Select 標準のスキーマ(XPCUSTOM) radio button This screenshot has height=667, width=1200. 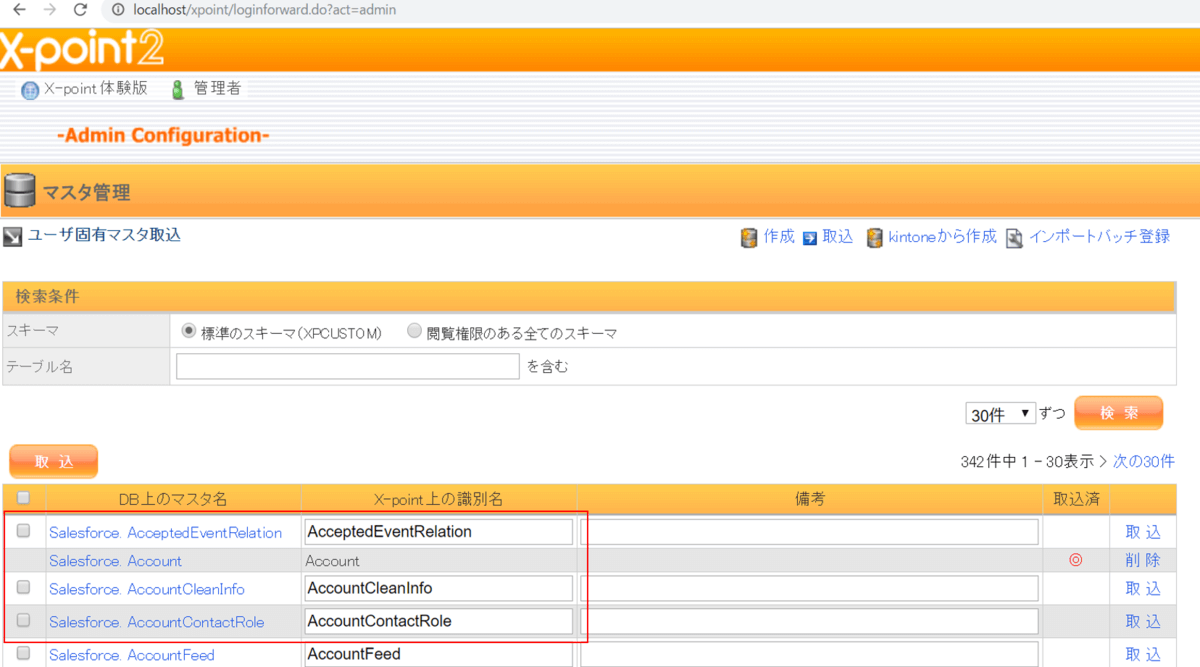pyautogui.click(x=188, y=331)
